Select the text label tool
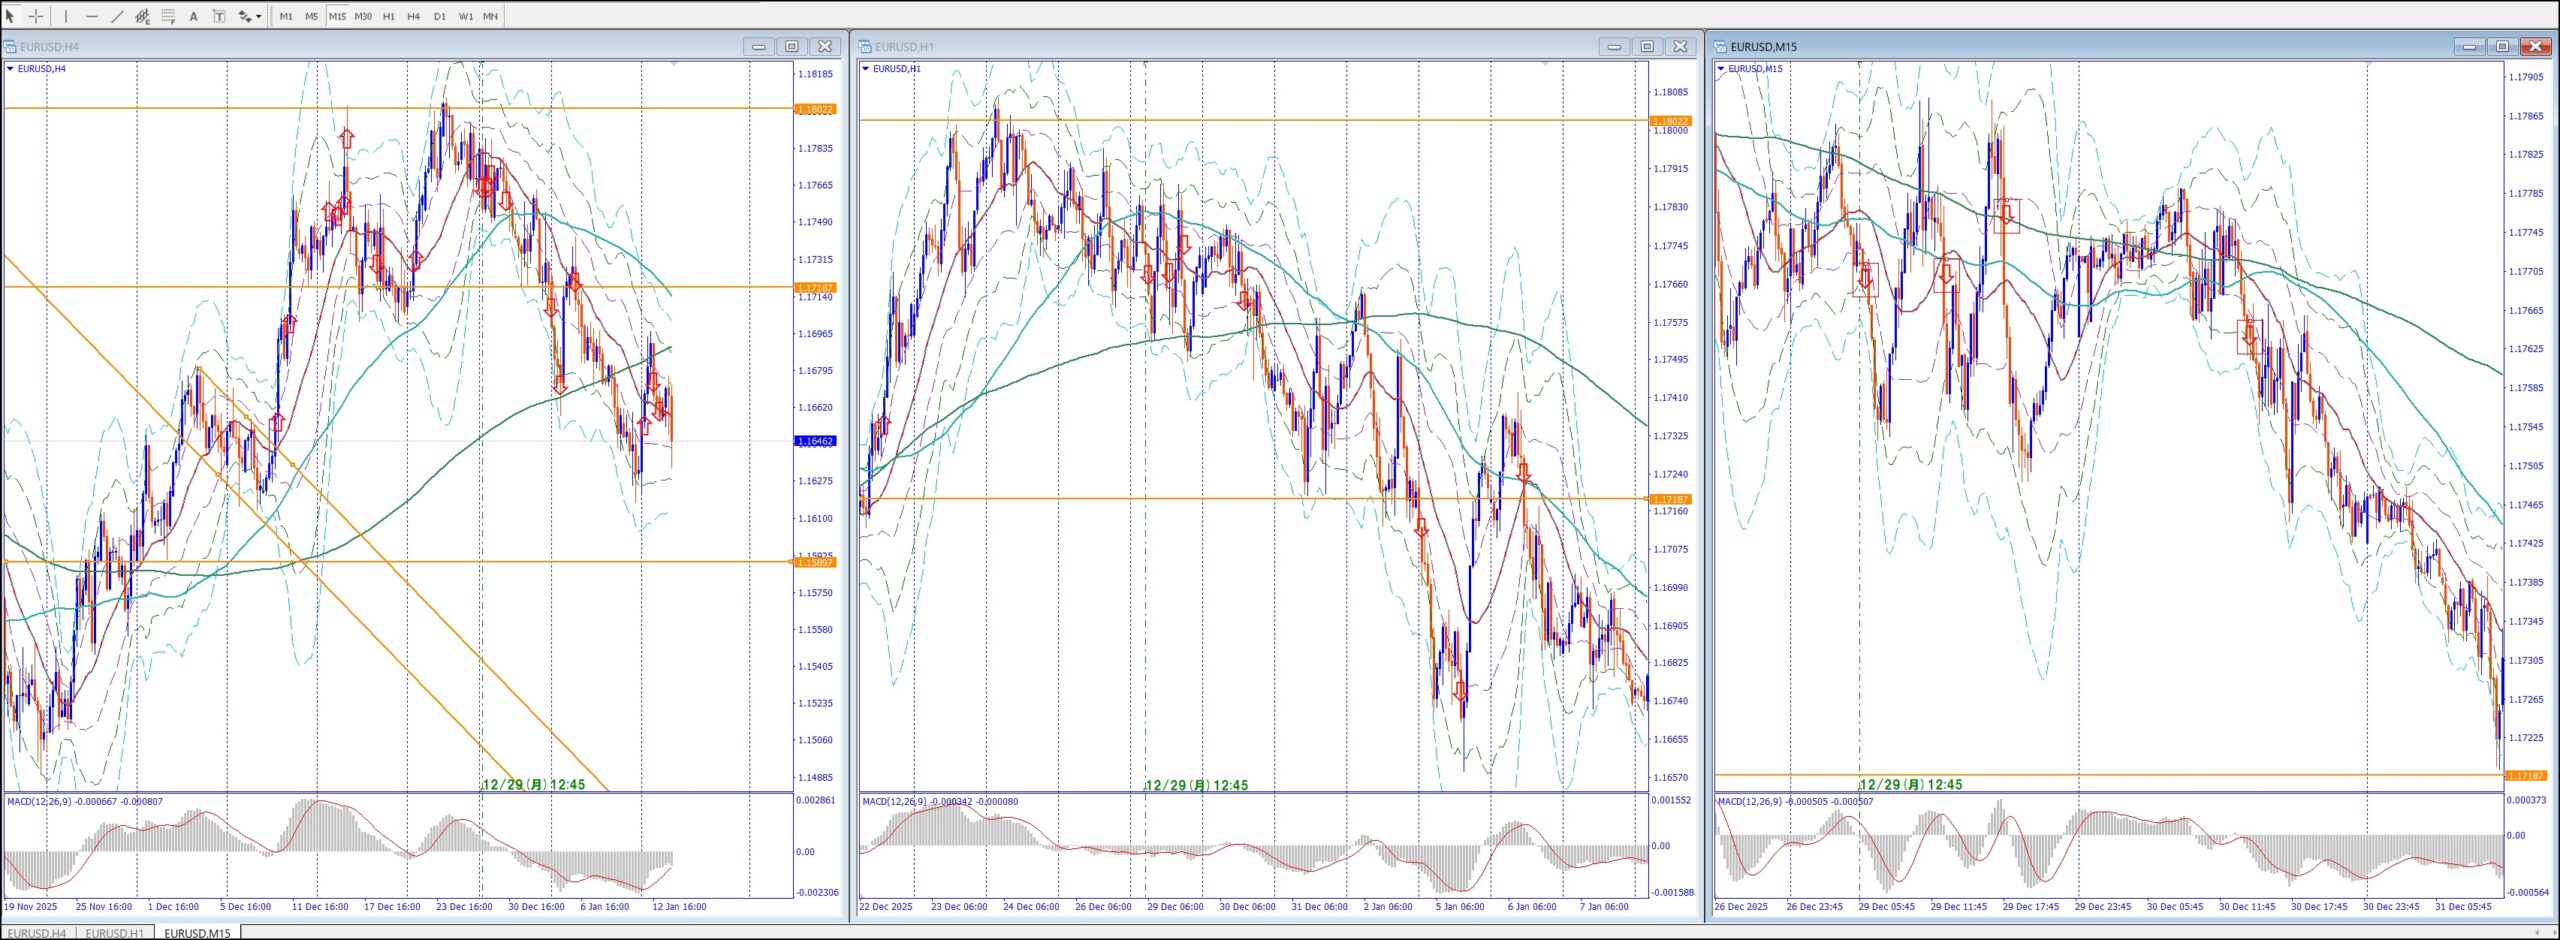 point(219,16)
